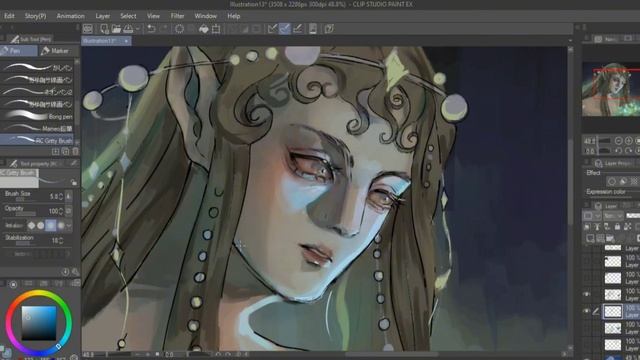Delete the selected sub tool with trash icon

[x=76, y=152]
